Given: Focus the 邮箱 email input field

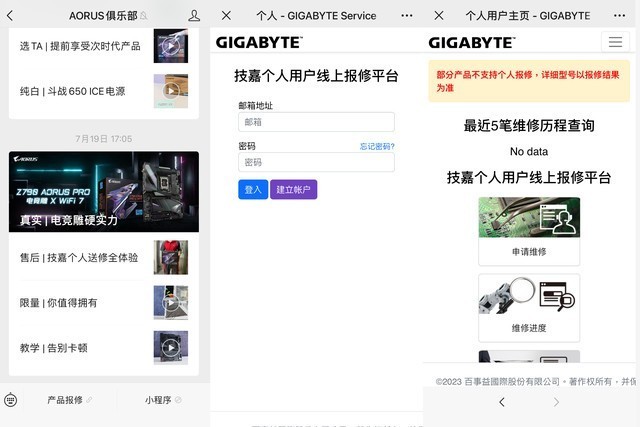Looking at the screenshot, I should coord(316,122).
